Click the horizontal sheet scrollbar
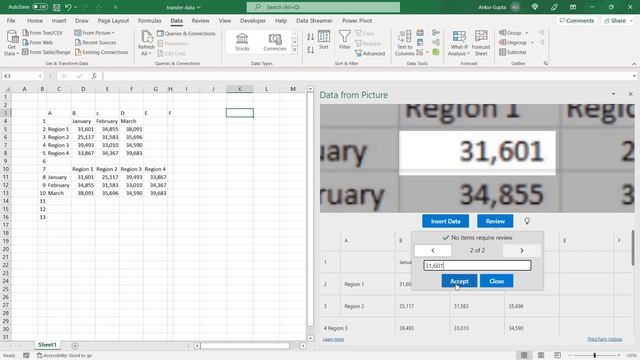 coord(245,346)
